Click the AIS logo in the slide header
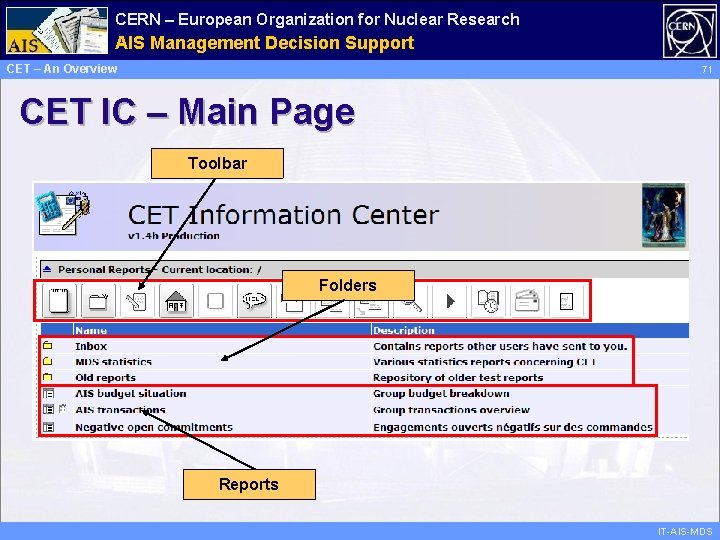 [x=57, y=30]
